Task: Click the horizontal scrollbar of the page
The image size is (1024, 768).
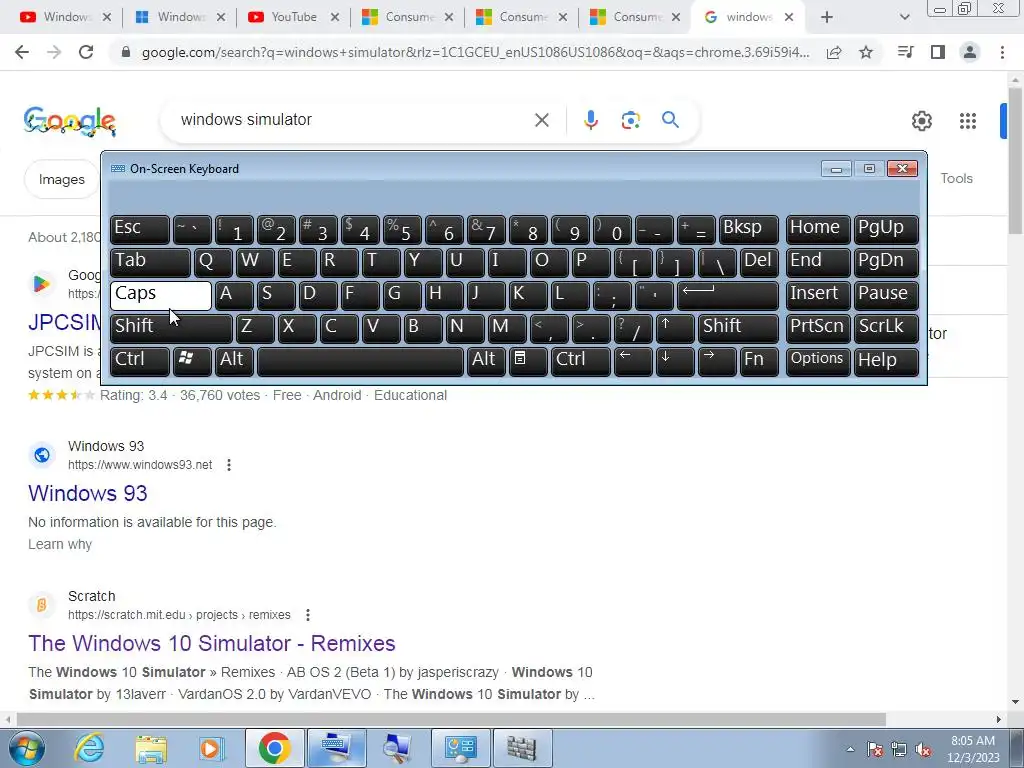Action: click(x=451, y=719)
